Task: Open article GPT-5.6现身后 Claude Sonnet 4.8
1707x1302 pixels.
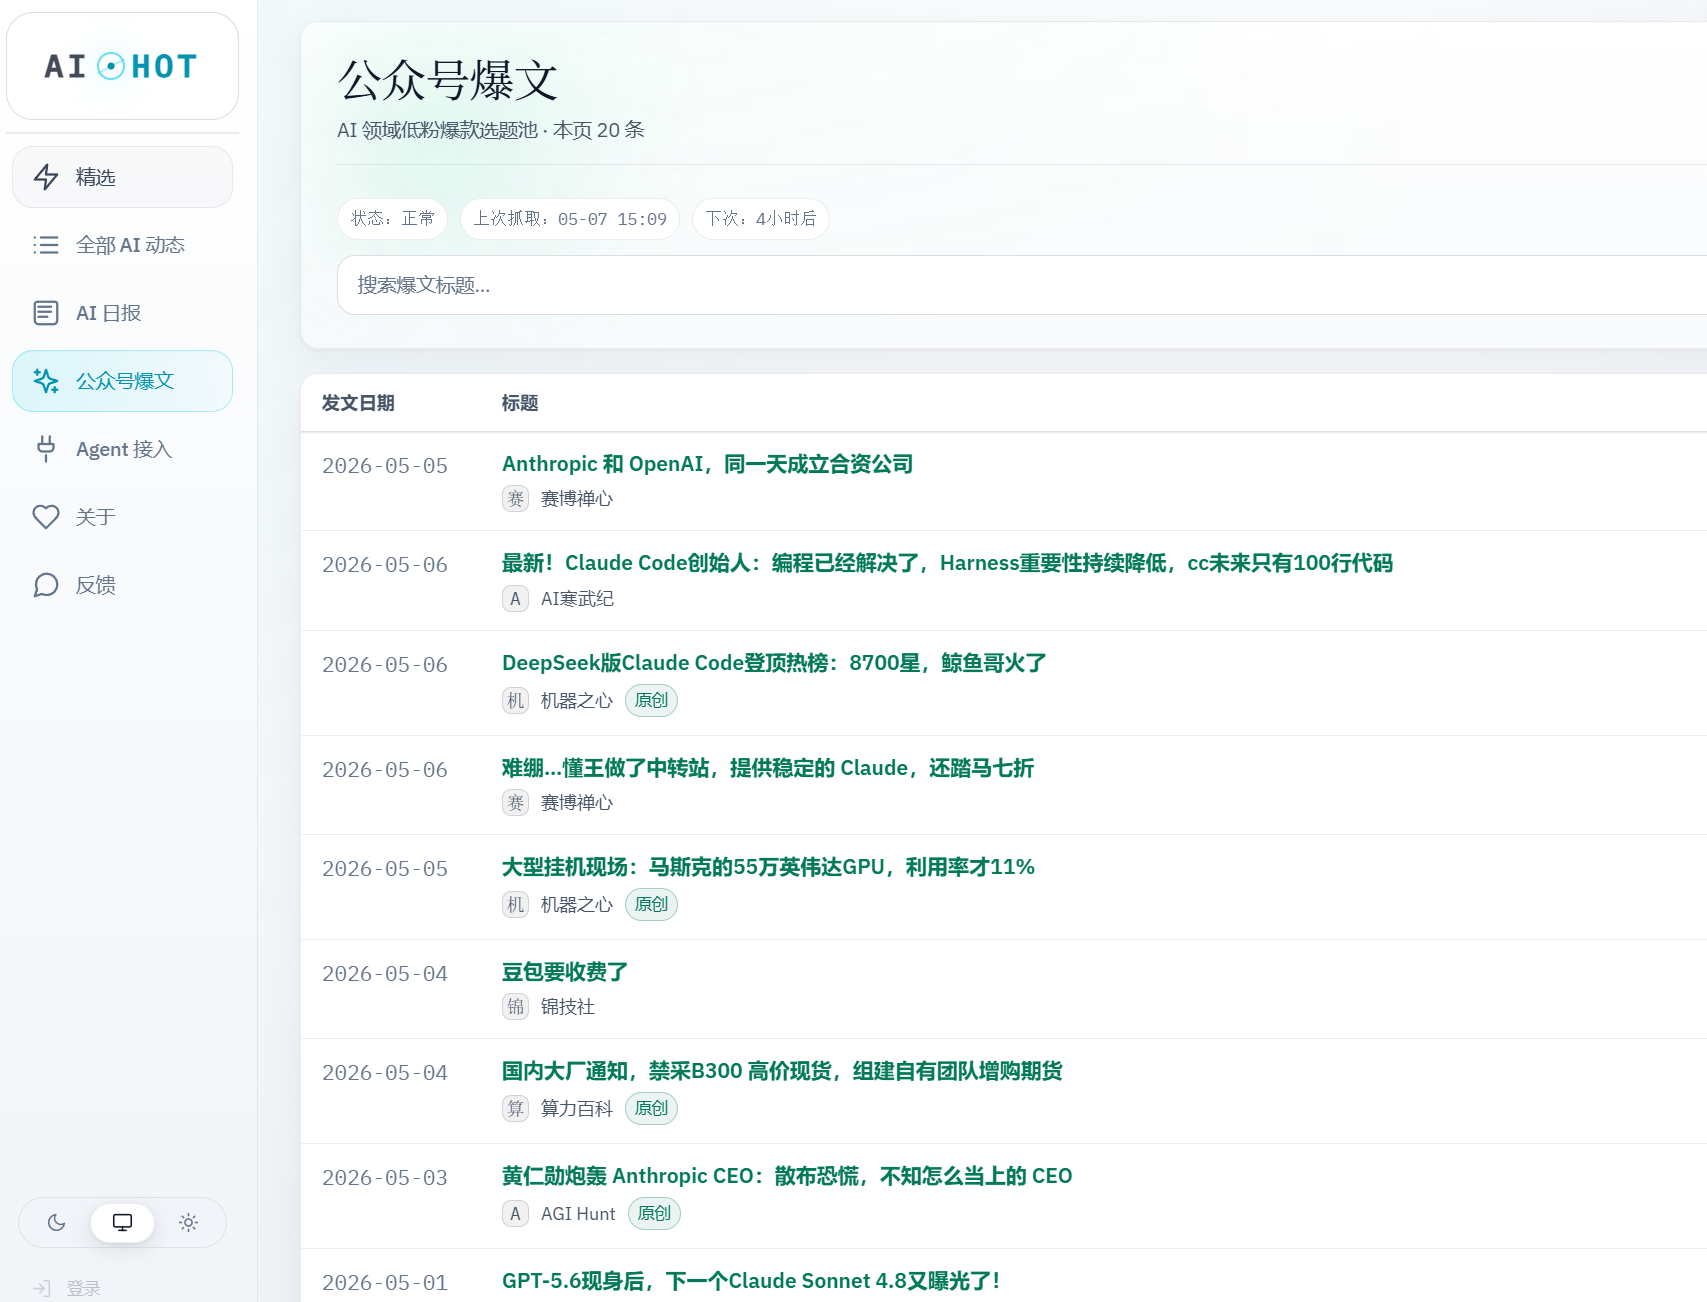Action: pos(751,1281)
